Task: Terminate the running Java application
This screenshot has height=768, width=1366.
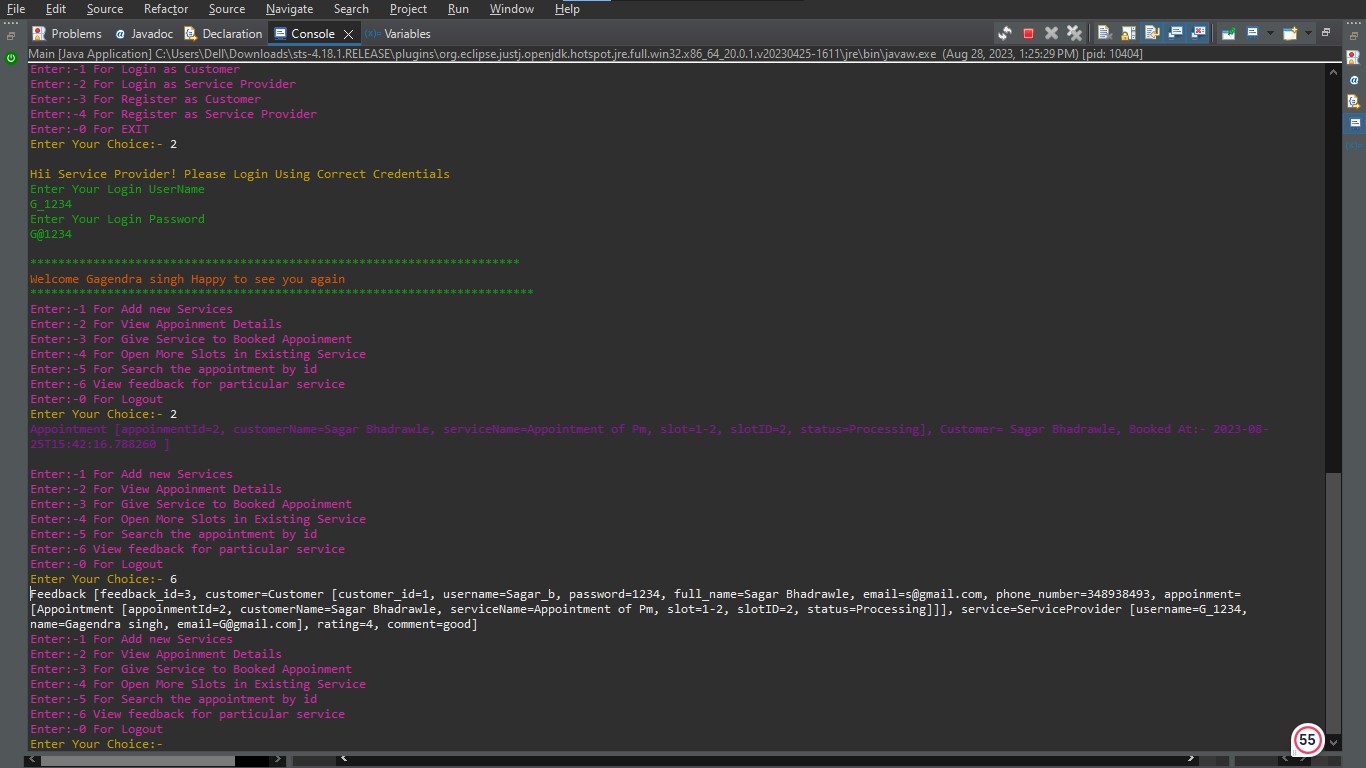Action: coord(1028,33)
